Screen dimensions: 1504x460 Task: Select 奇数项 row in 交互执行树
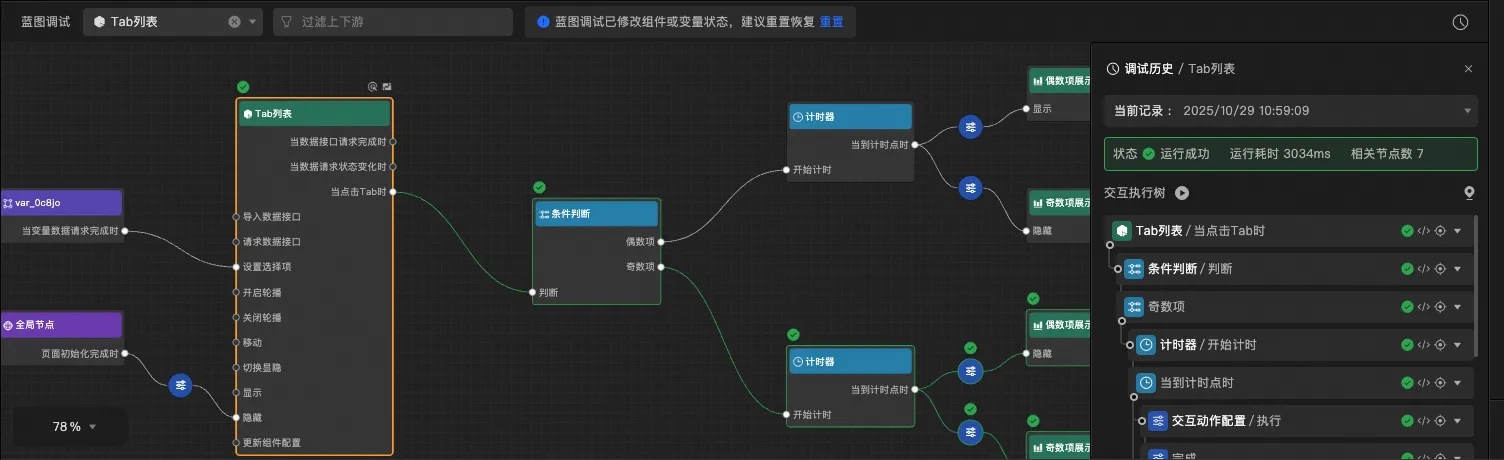click(1294, 307)
